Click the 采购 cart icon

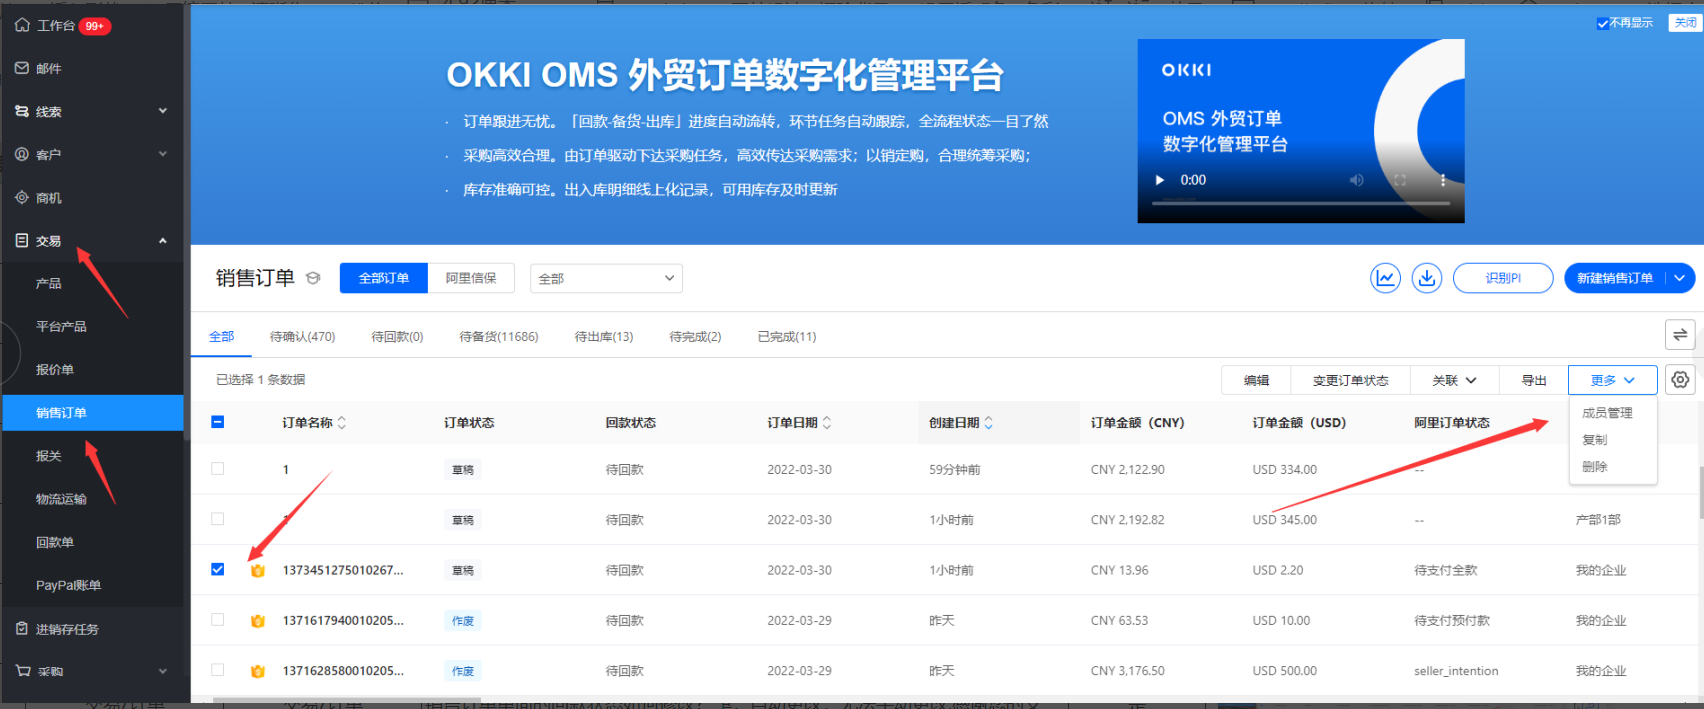(x=23, y=671)
